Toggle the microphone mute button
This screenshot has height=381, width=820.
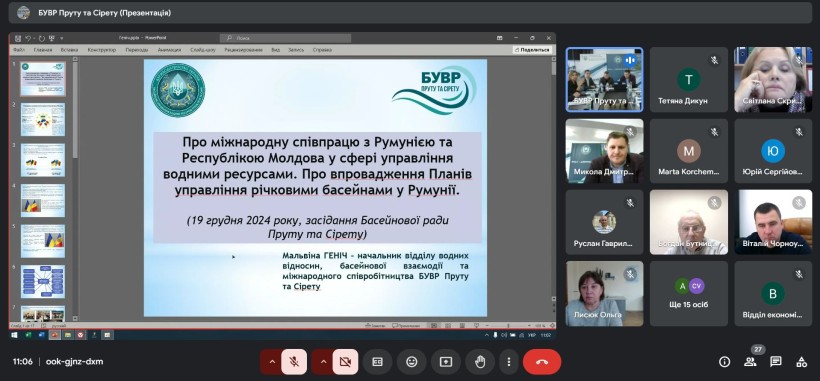tap(294, 362)
